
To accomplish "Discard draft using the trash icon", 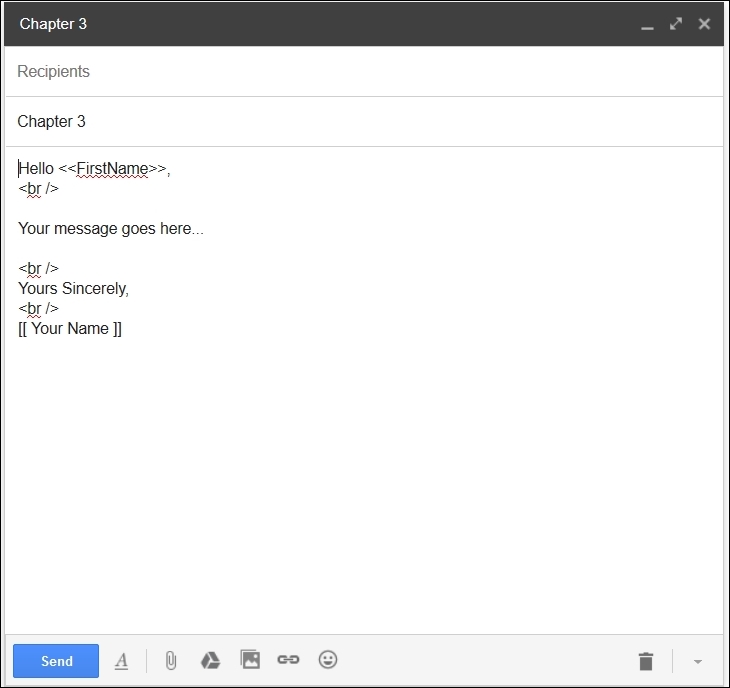I will [646, 661].
